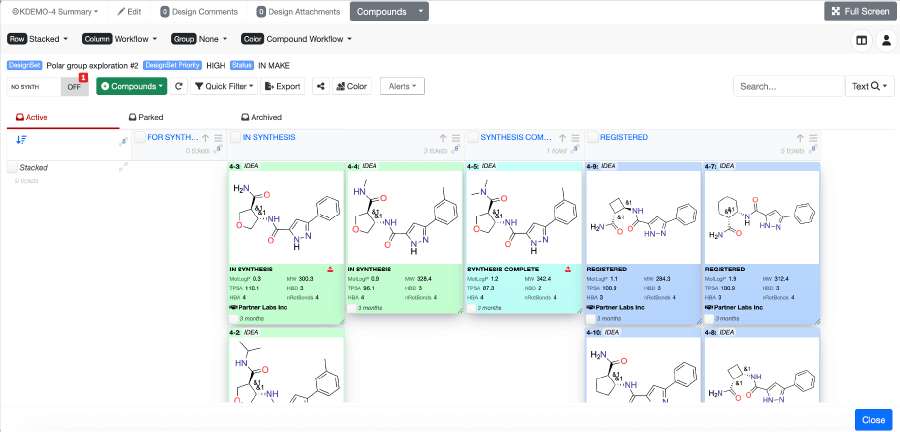Click the share icon in the toolbar
The width and height of the screenshot is (900, 432).
[321, 86]
